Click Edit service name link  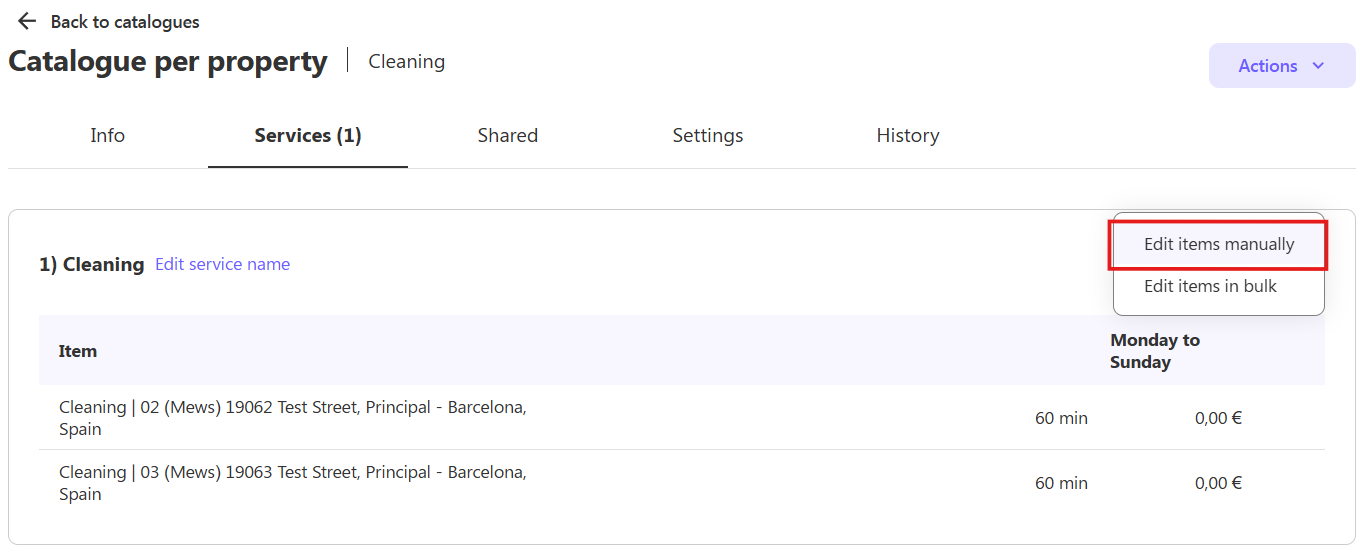click(x=223, y=264)
